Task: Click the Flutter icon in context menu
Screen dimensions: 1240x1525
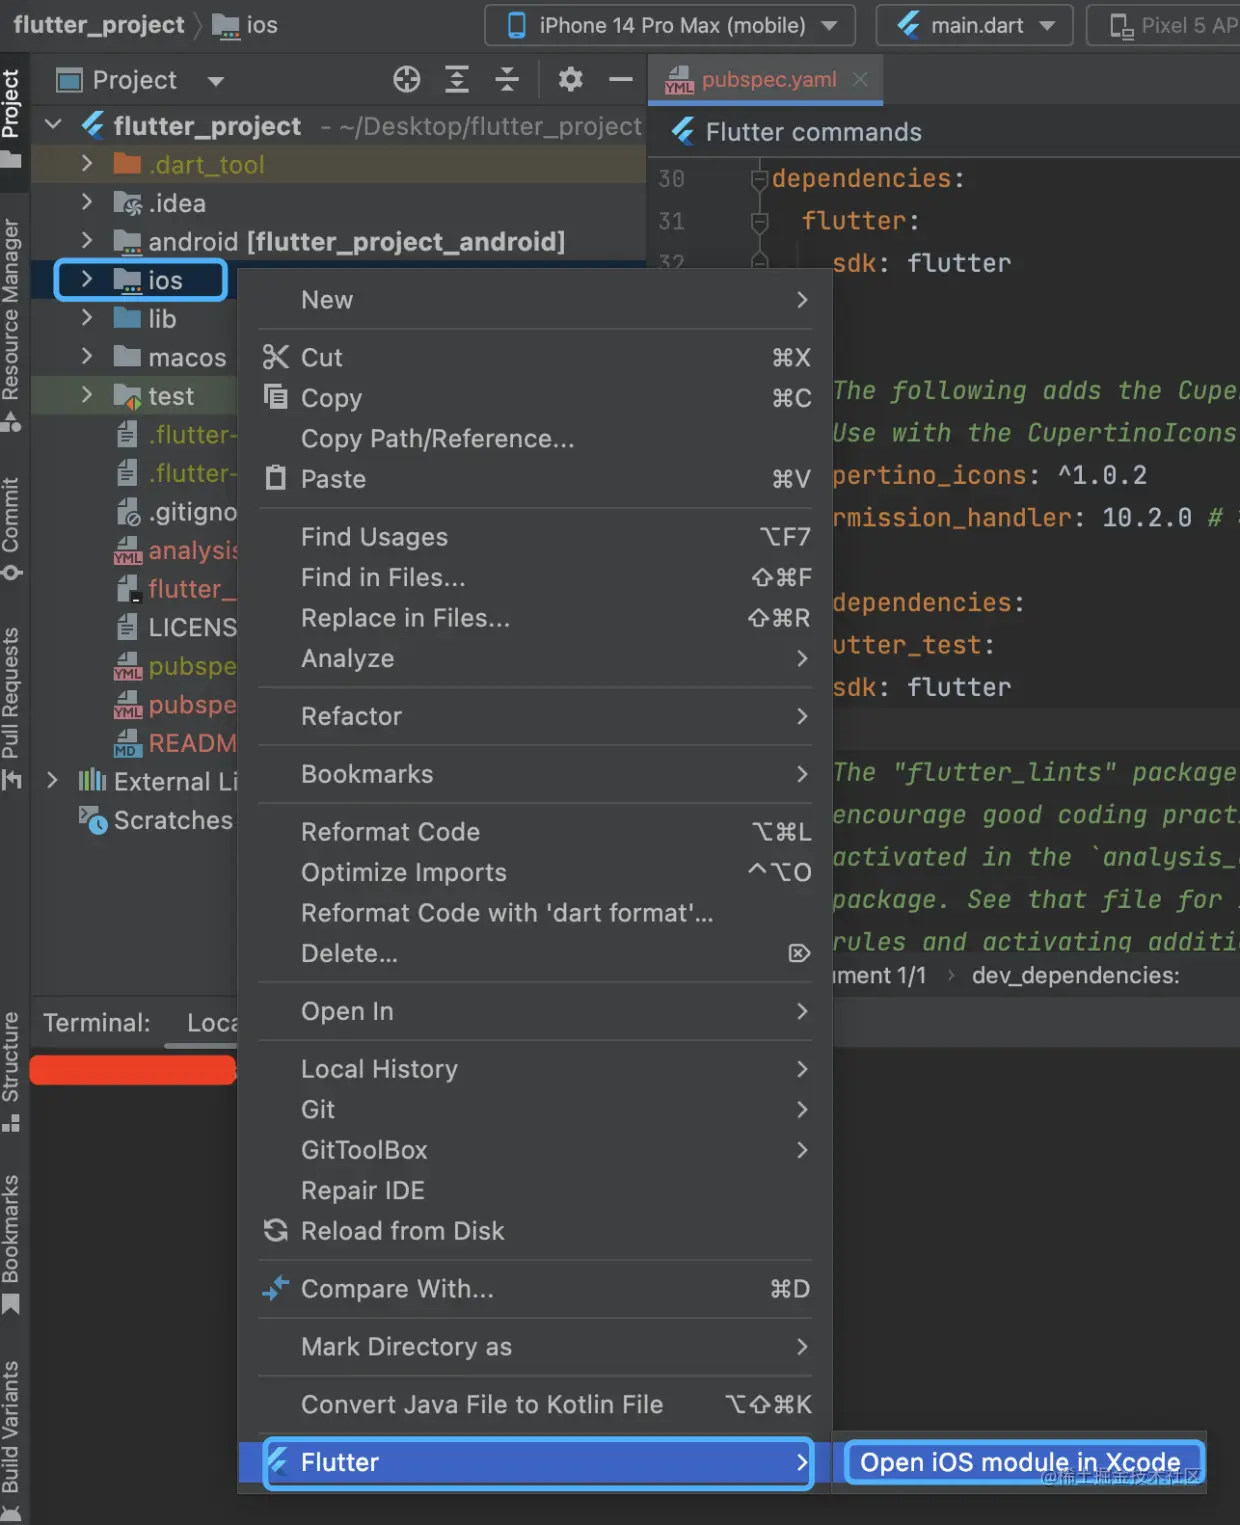Action: [x=278, y=1462]
